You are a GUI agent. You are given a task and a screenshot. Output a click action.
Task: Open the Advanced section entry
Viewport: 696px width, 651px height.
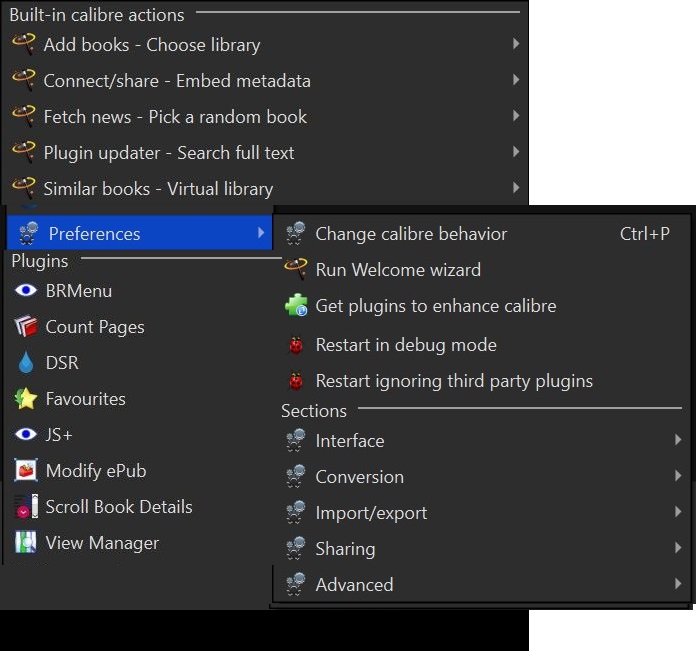(482, 584)
